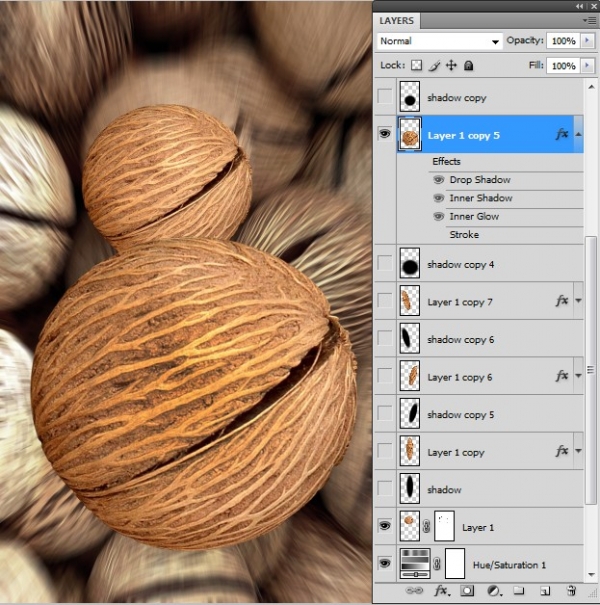
Task: Open the Opacity slider arrow
Action: (587, 41)
